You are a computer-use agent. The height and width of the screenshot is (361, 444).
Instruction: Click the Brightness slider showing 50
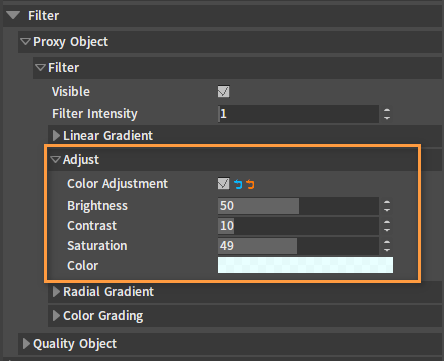click(x=298, y=206)
